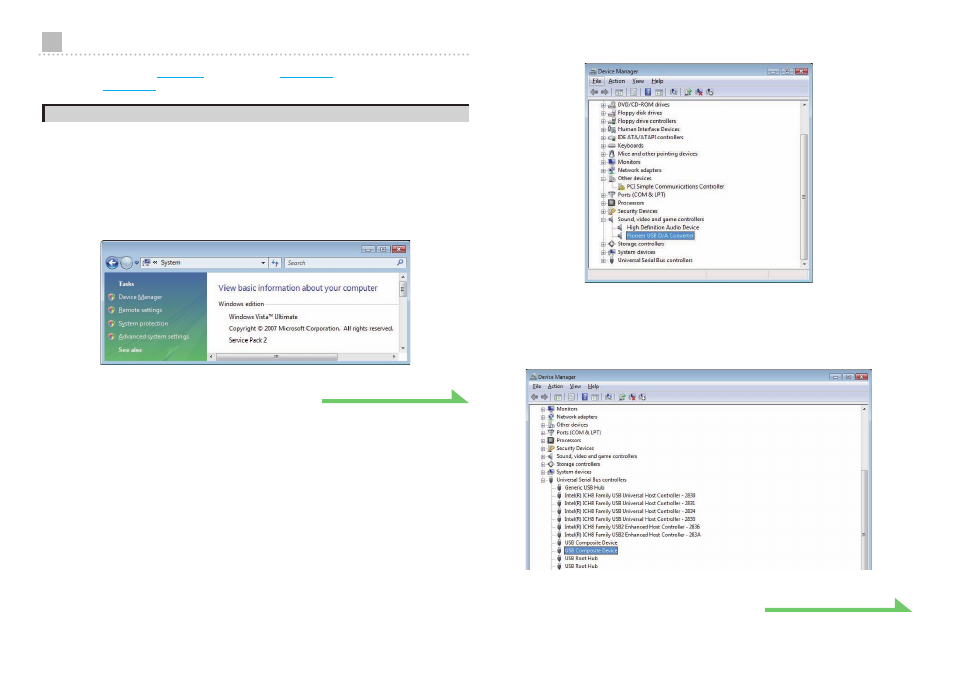Click the Update Driver icon in the Pioneer-selected Device Manager
This screenshot has height=674, width=954.
(x=688, y=92)
